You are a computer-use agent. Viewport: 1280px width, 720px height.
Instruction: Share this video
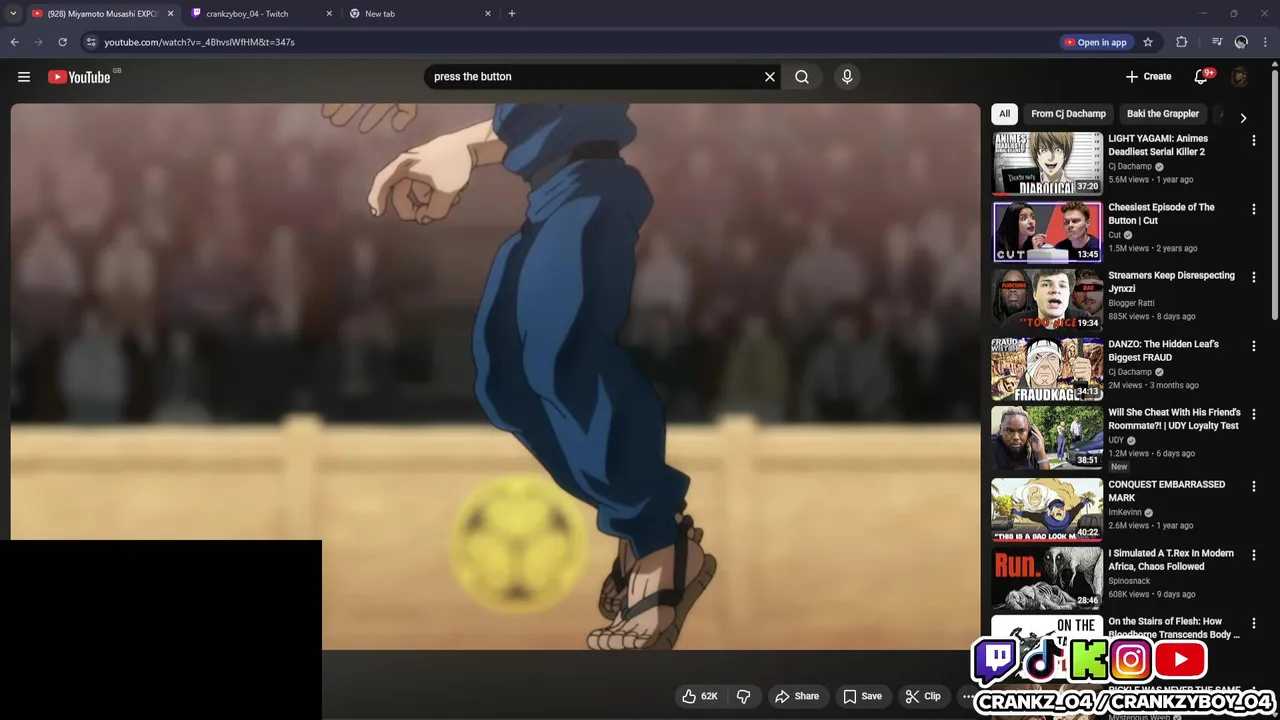(797, 696)
